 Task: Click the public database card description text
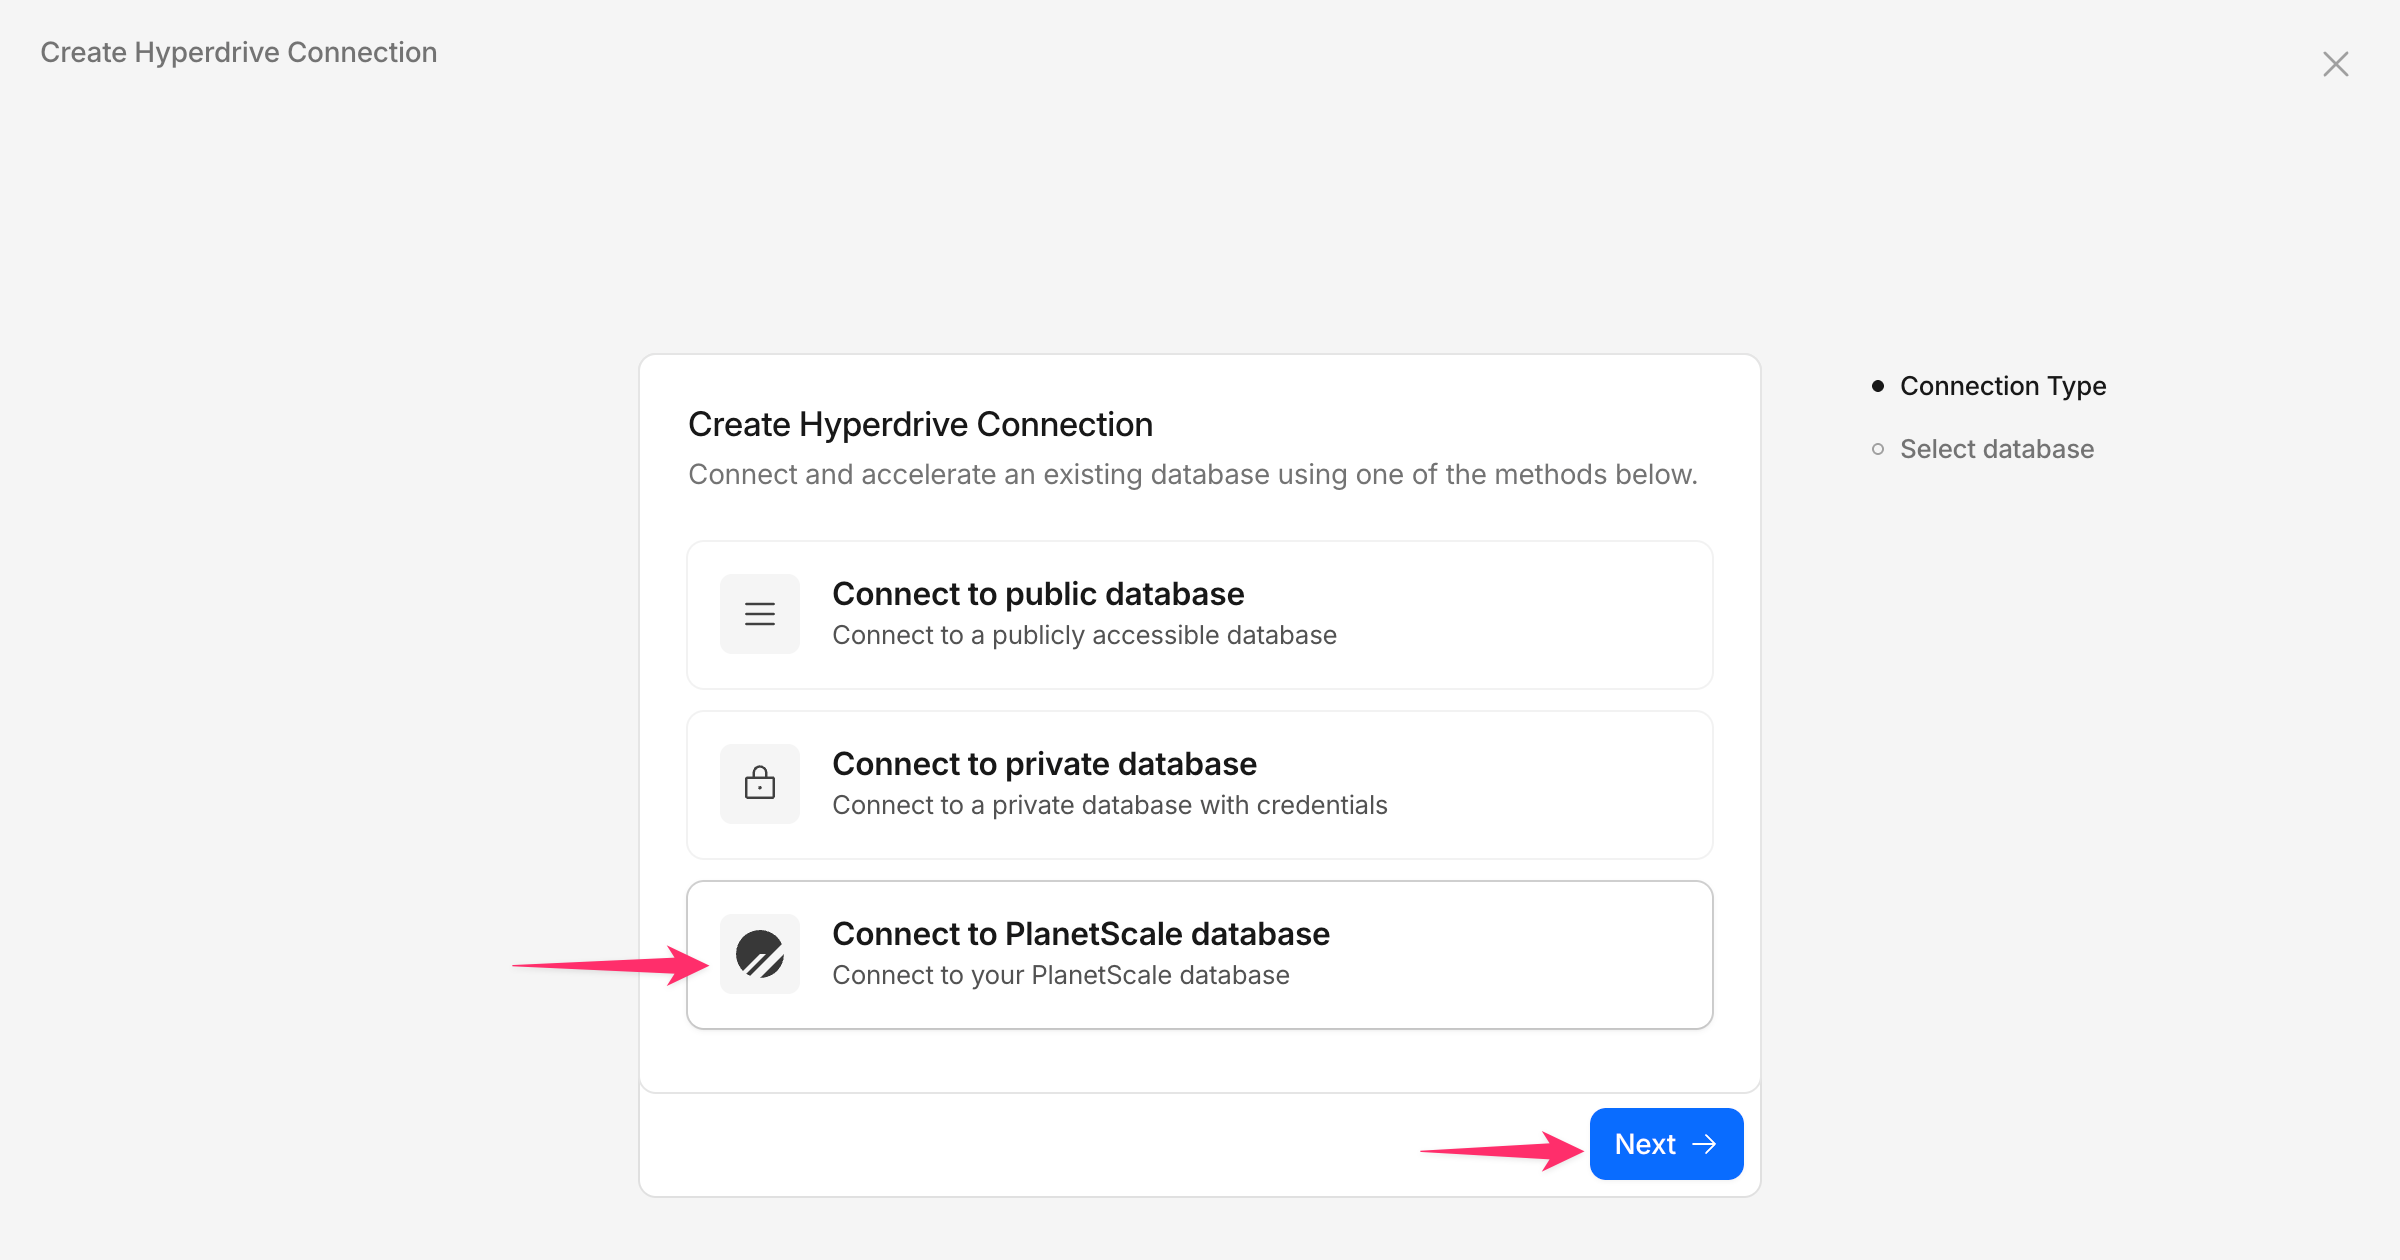click(x=1083, y=635)
